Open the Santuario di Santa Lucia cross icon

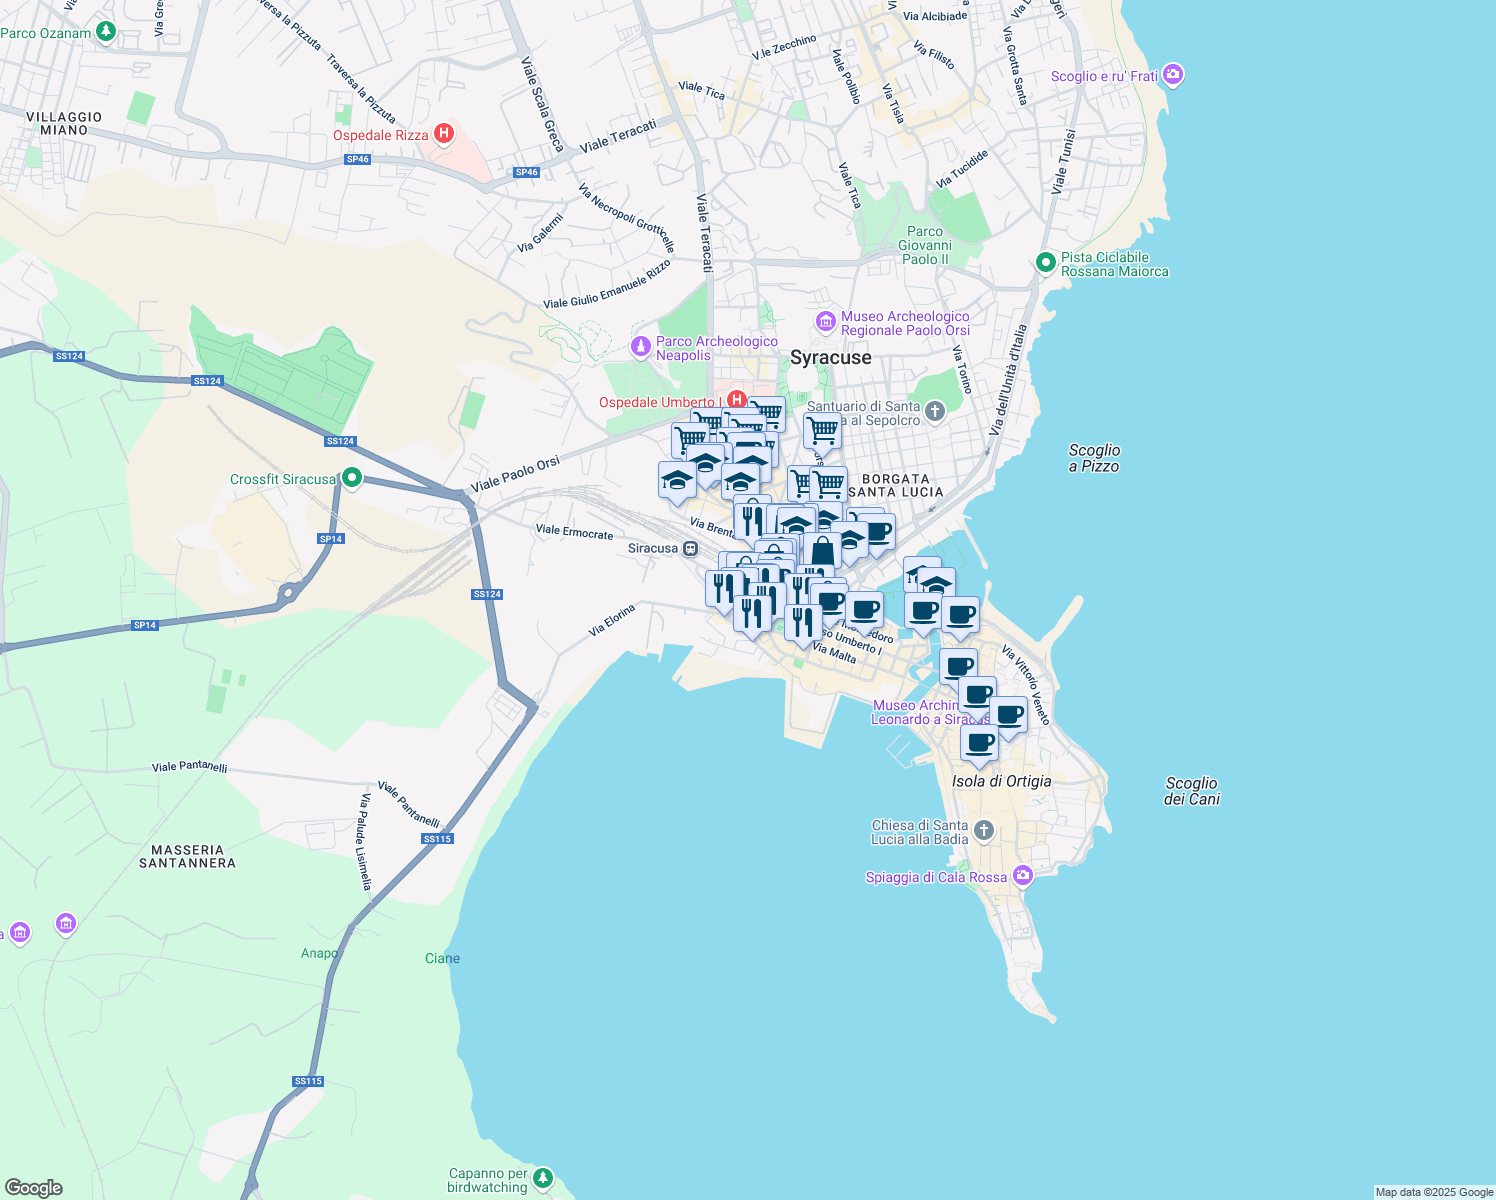(934, 411)
